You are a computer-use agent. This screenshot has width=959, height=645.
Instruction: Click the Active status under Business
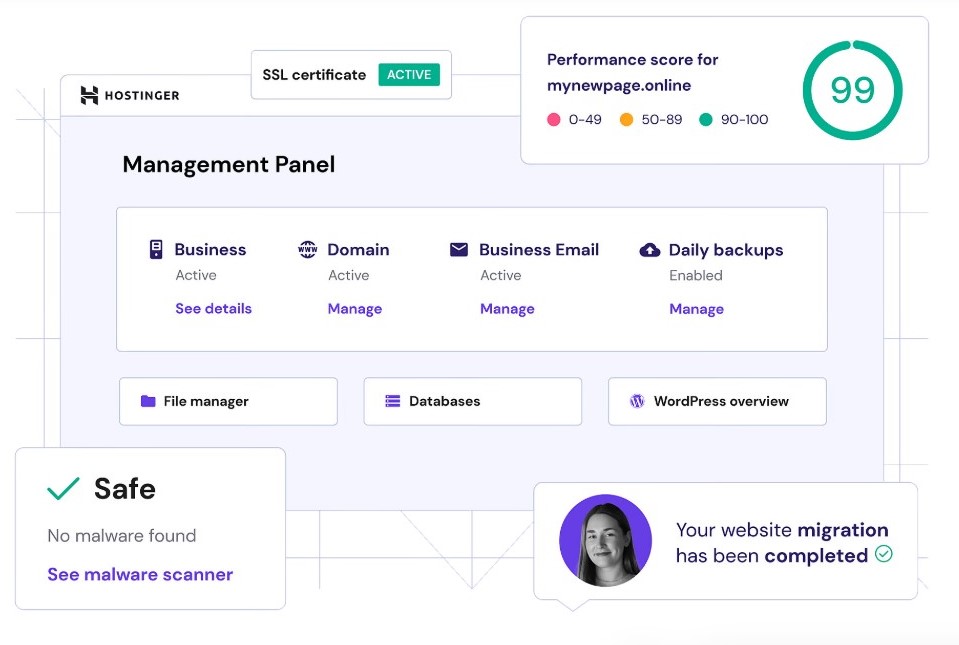click(x=196, y=275)
